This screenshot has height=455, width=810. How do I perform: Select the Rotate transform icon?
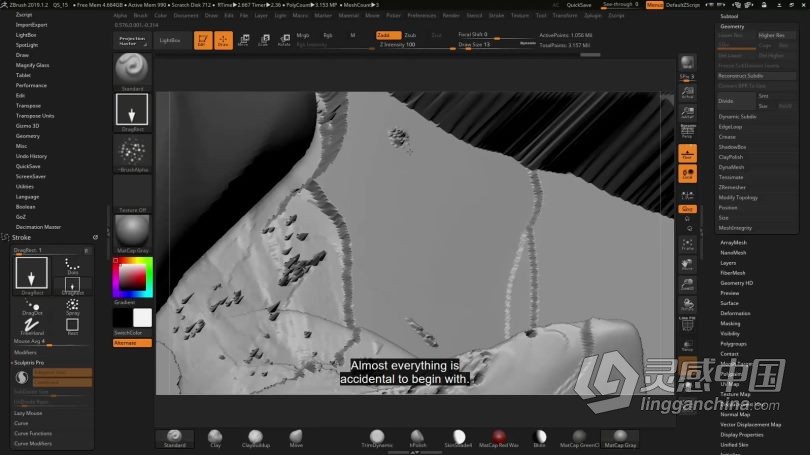[x=284, y=40]
